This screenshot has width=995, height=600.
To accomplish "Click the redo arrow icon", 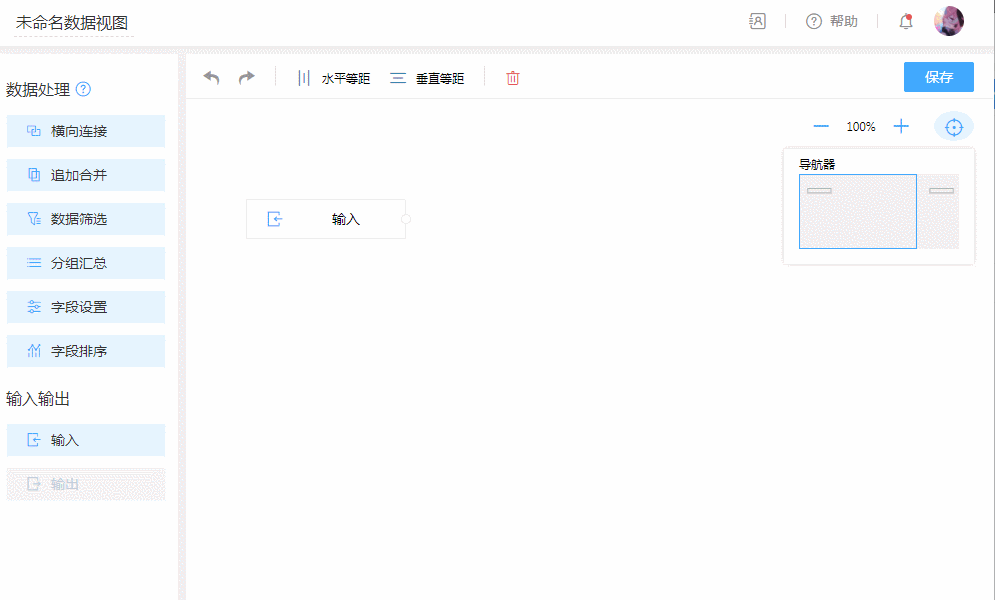I will [246, 78].
